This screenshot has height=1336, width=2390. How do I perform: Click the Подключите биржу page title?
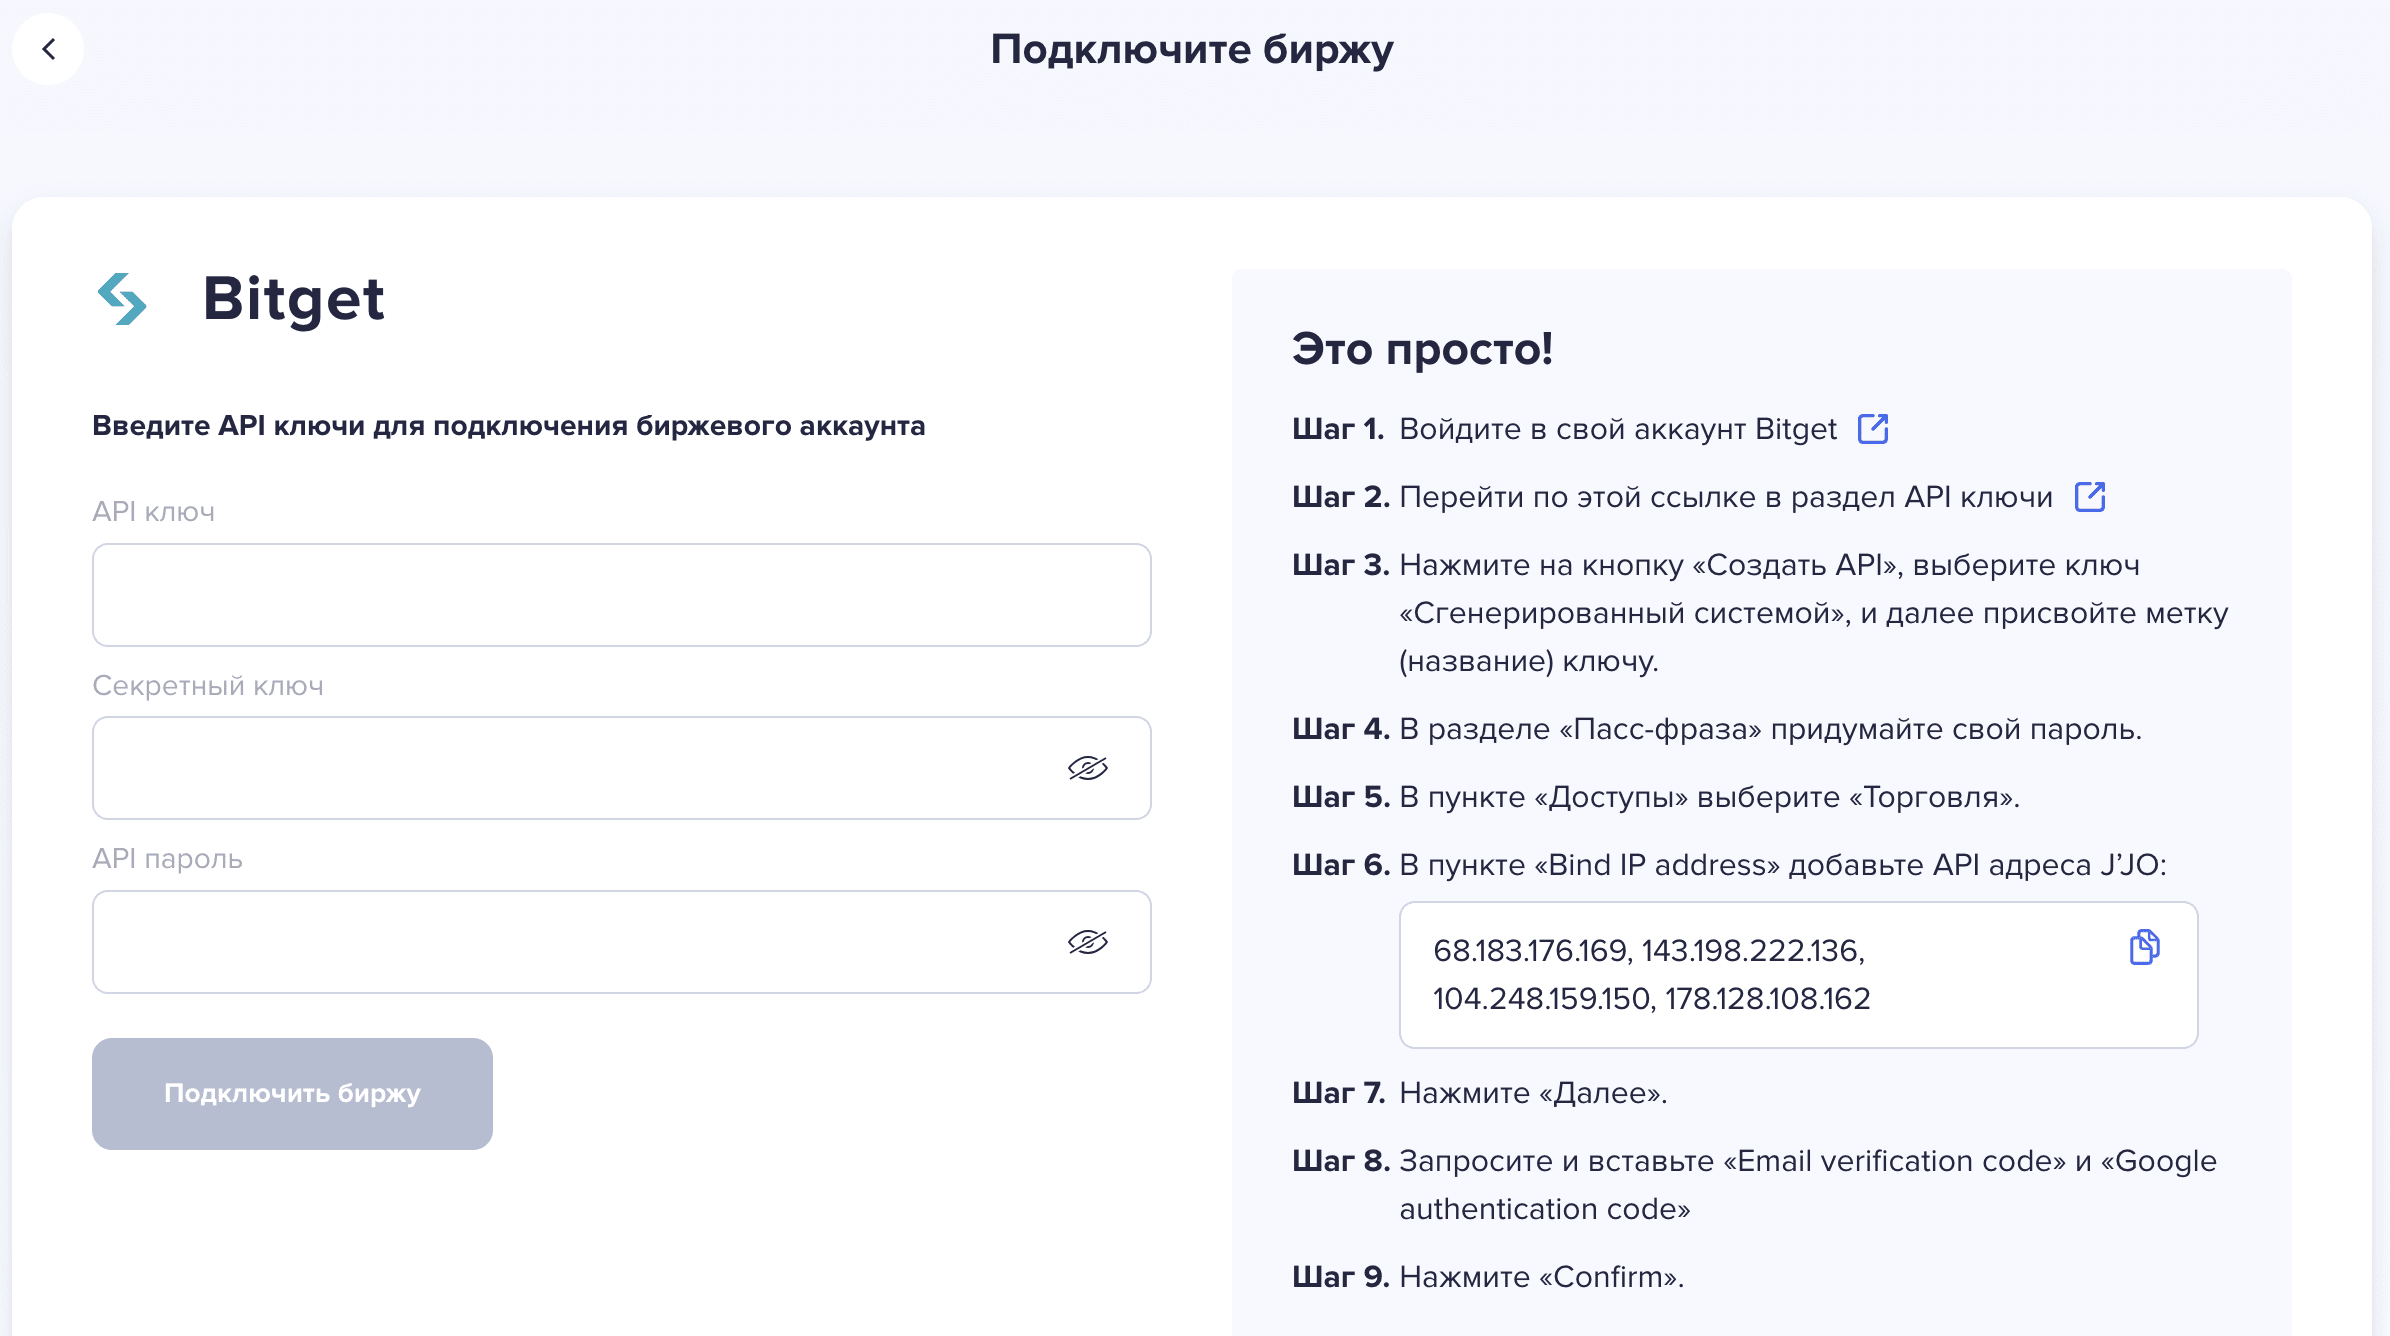click(1192, 49)
